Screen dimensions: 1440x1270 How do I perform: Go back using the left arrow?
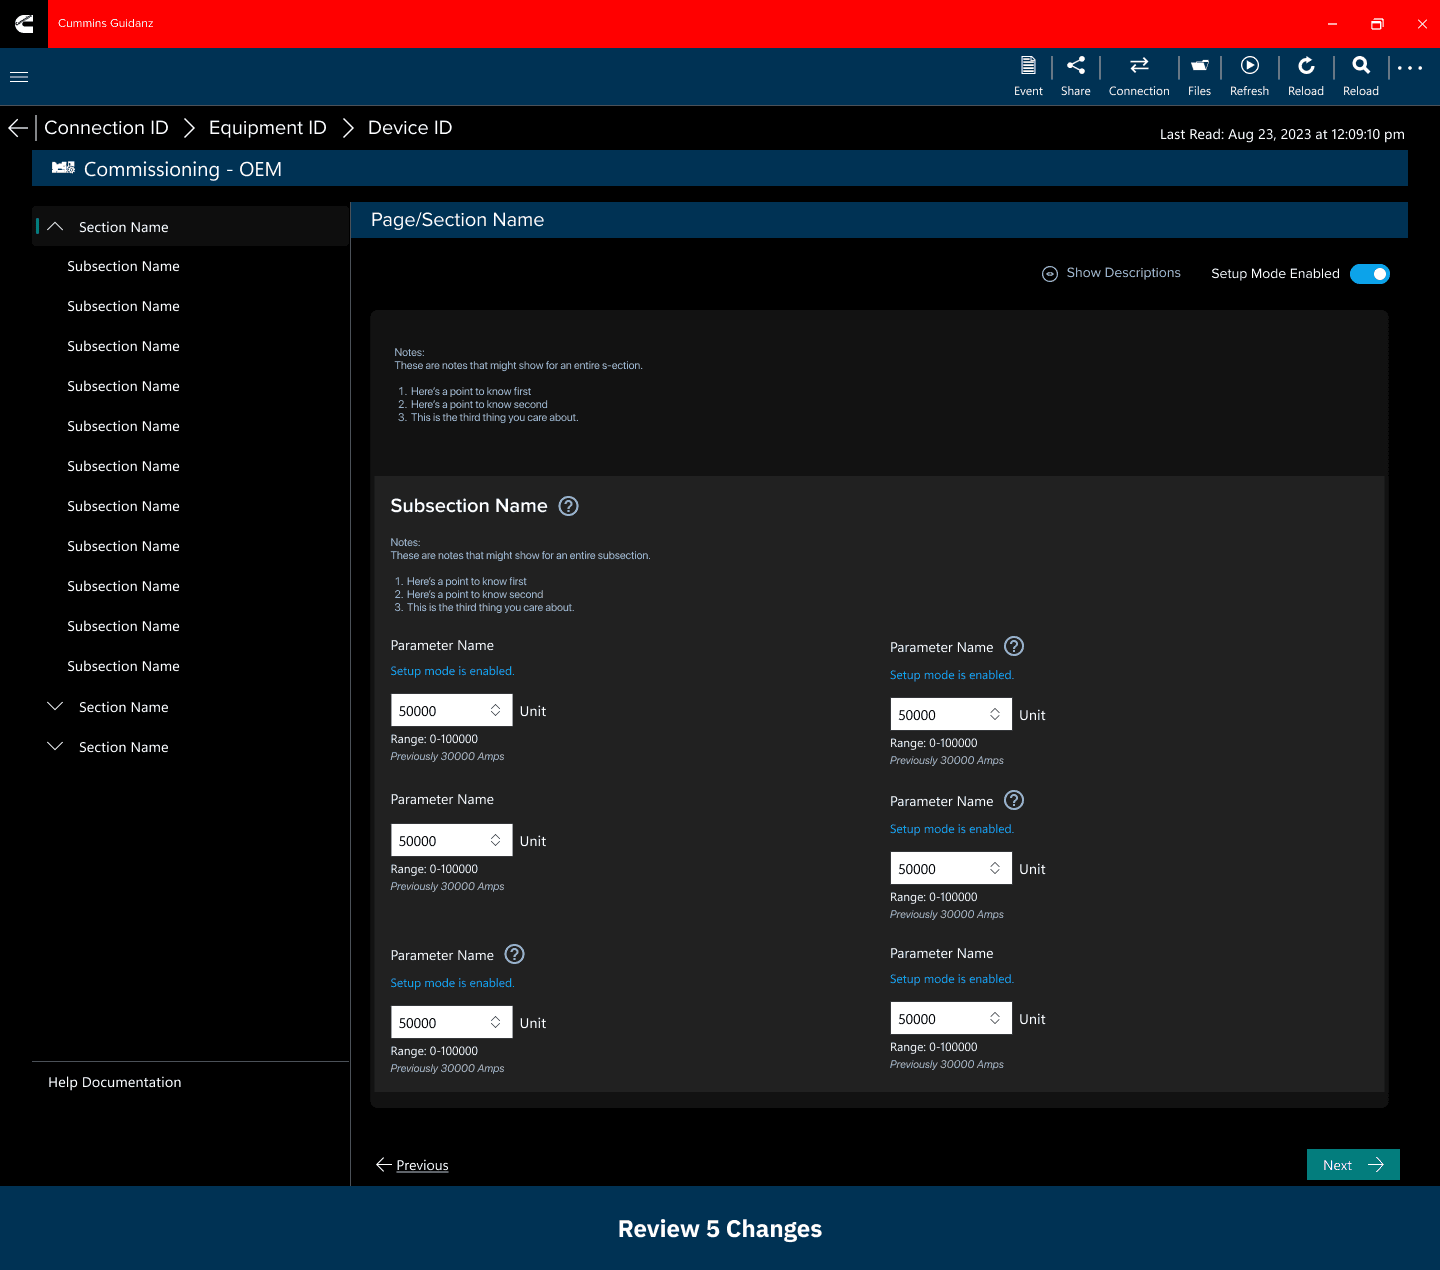coord(18,128)
